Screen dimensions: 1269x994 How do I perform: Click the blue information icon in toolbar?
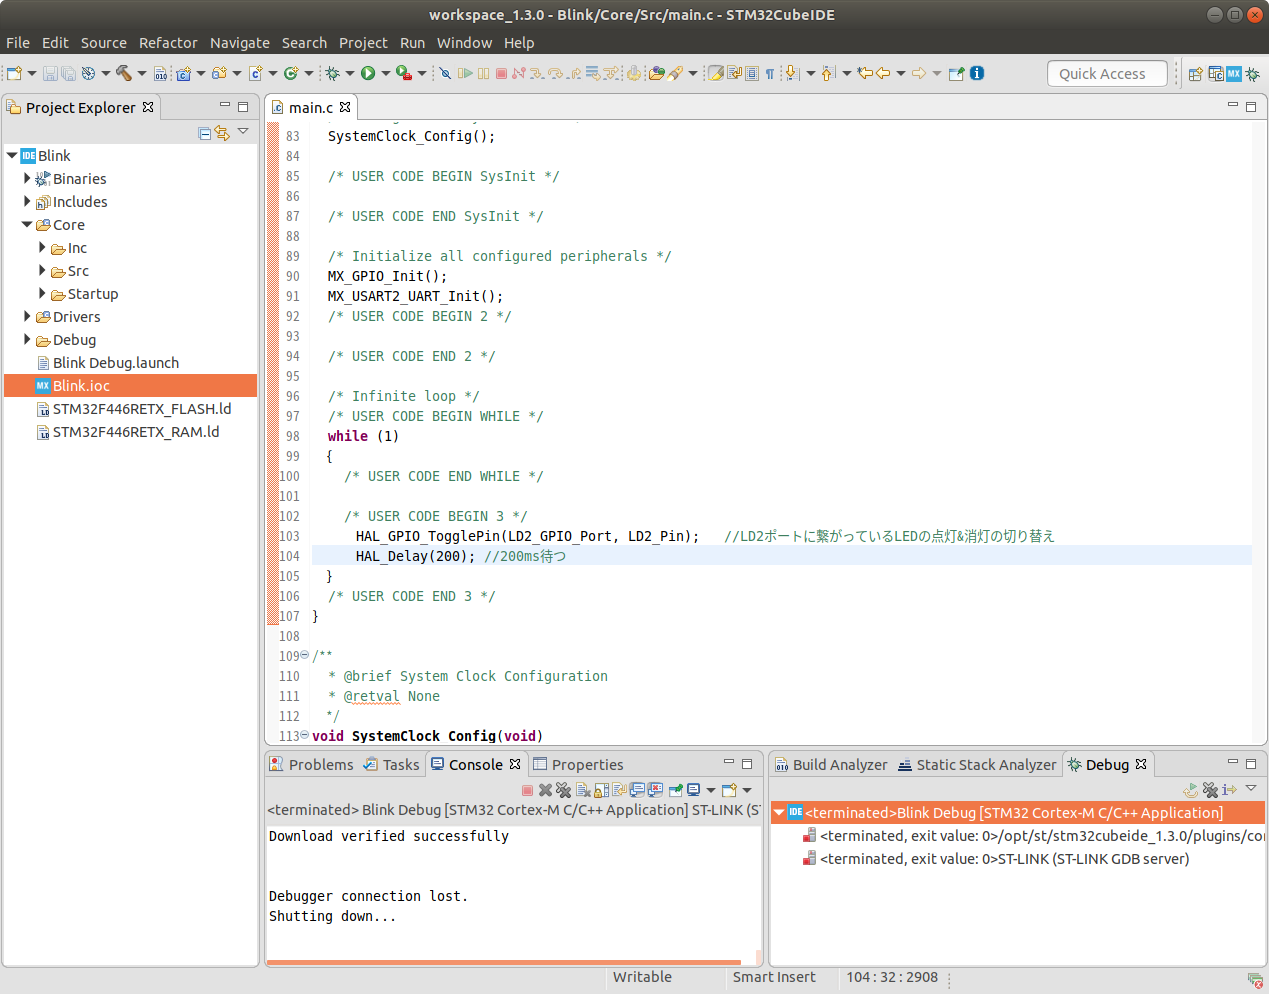tap(977, 73)
